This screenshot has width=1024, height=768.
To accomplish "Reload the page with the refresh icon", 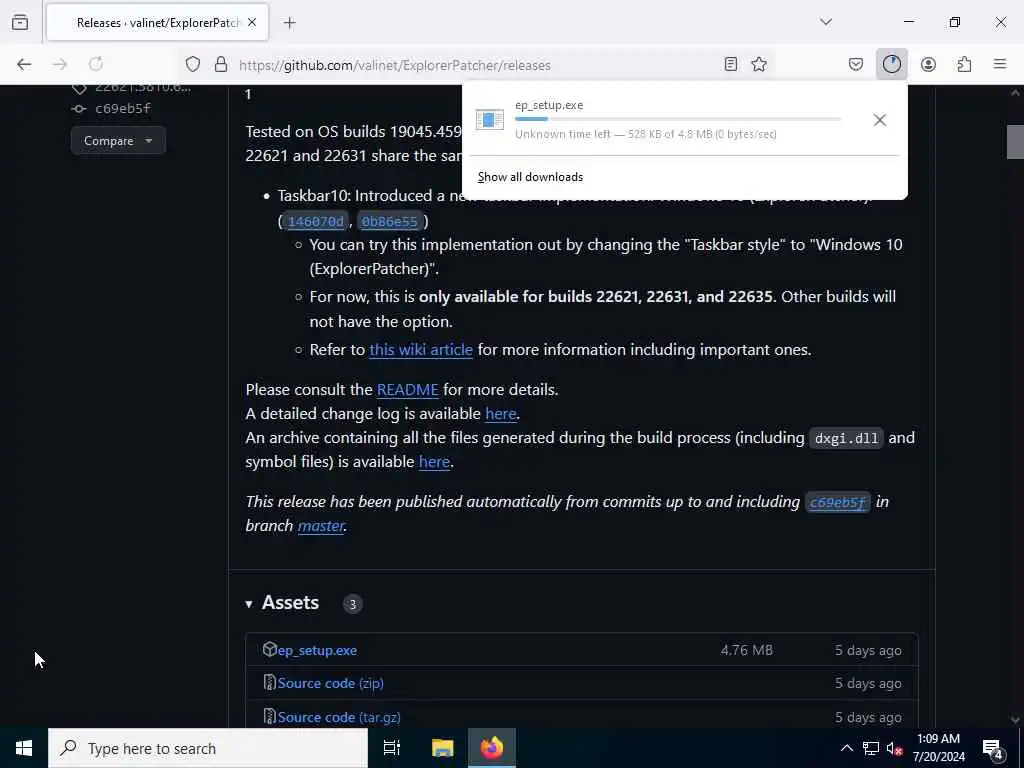I will coord(96,64).
